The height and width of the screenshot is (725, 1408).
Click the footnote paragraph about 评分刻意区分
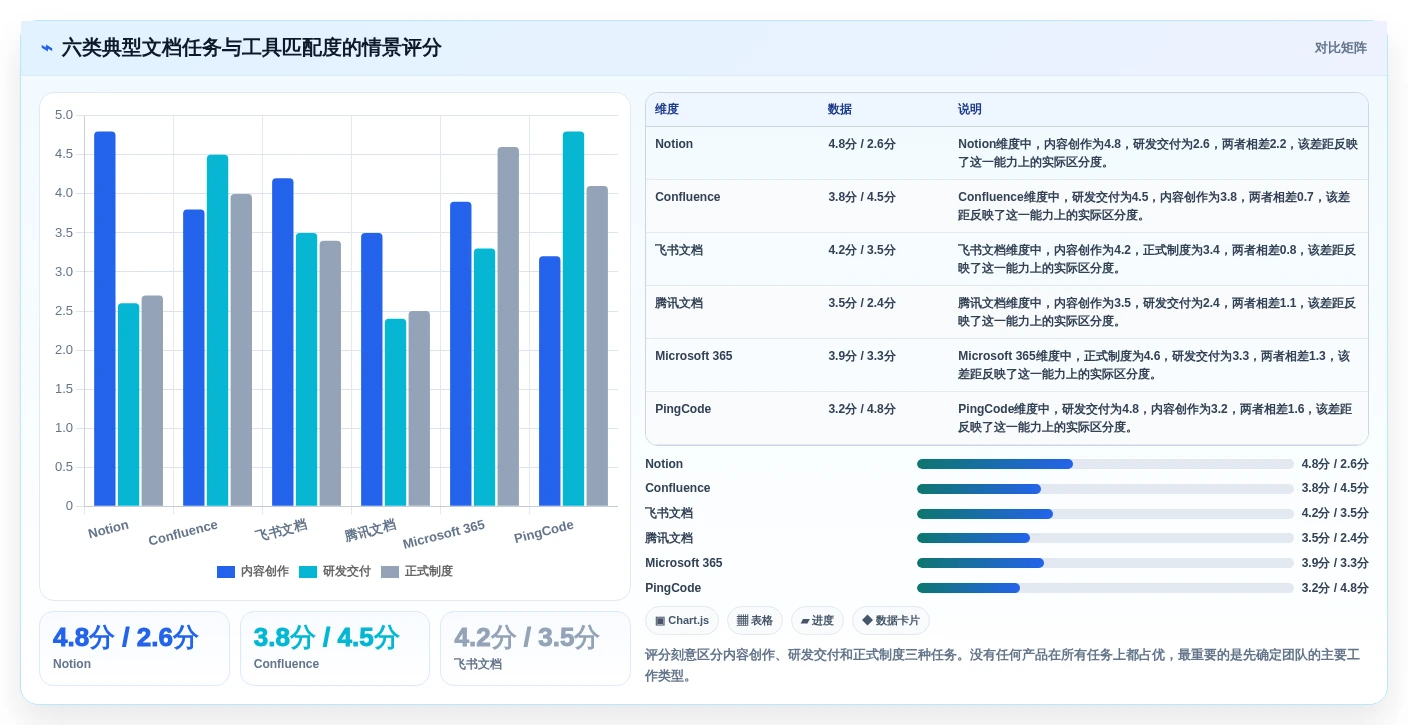coord(1003,665)
